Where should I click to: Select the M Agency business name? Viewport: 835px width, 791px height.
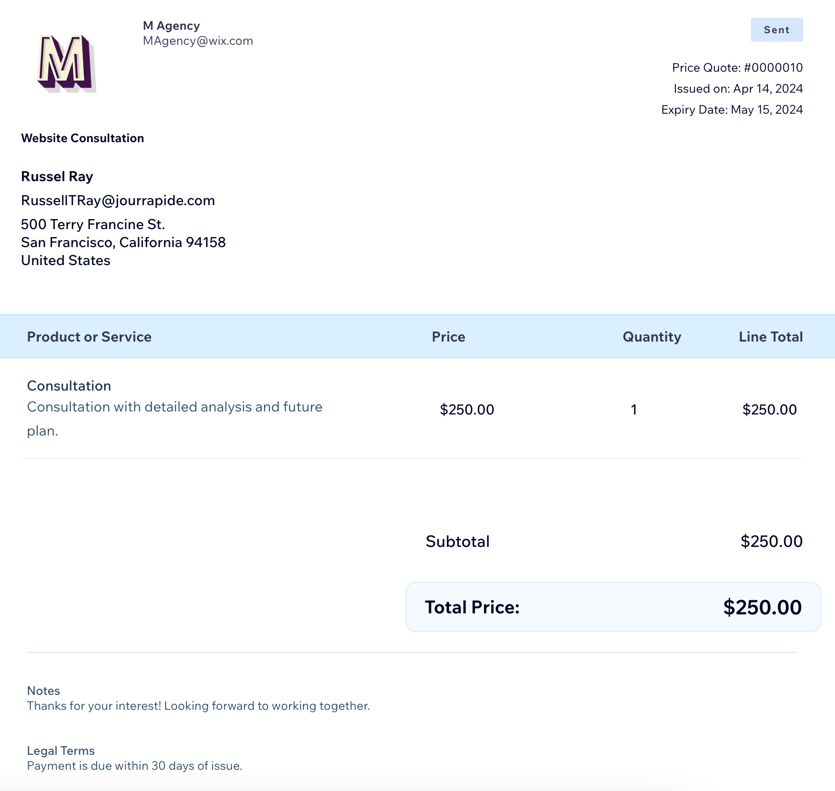[171, 26]
